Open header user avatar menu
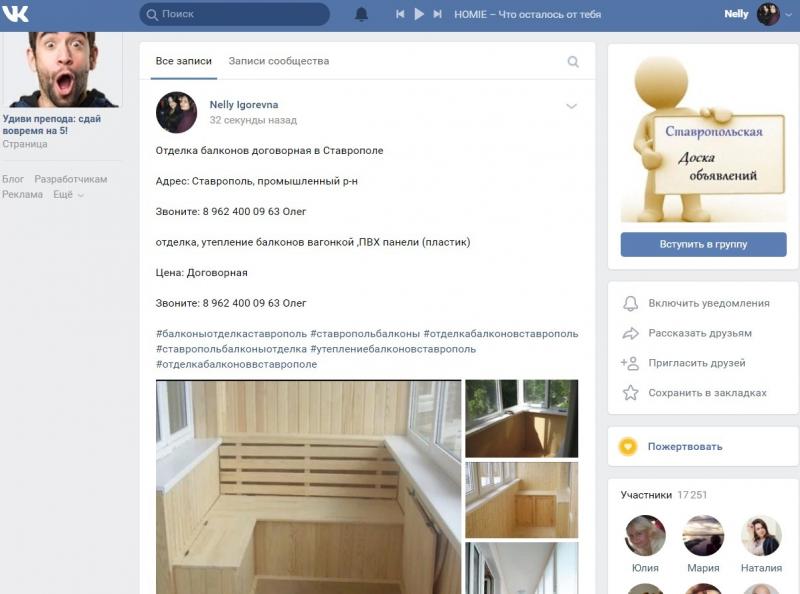Image resolution: width=800 pixels, height=594 pixels. [767, 14]
